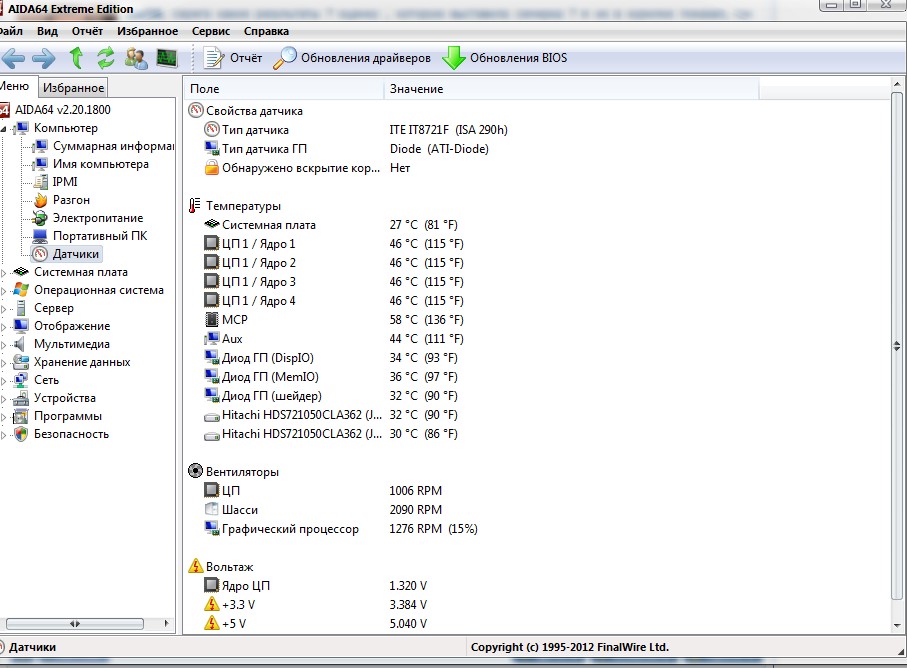
Task: Select the Диод ГП (DispIO) row
Action: point(331,357)
